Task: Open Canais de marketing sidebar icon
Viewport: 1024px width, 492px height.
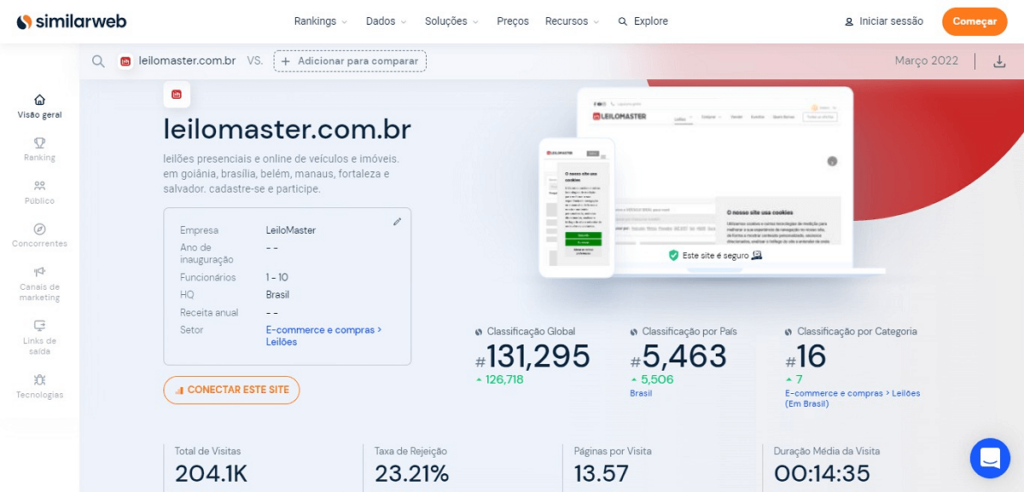Action: [x=40, y=272]
